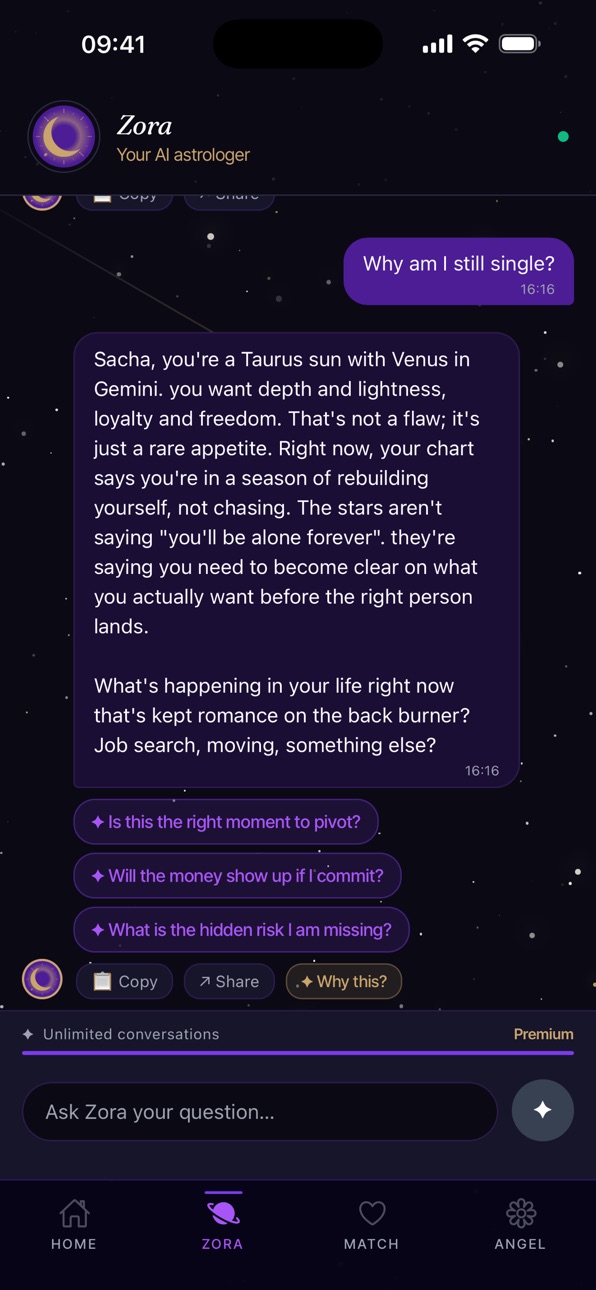Viewport: 596px width, 1290px height.
Task: Tap the Premium label
Action: 543,1034
